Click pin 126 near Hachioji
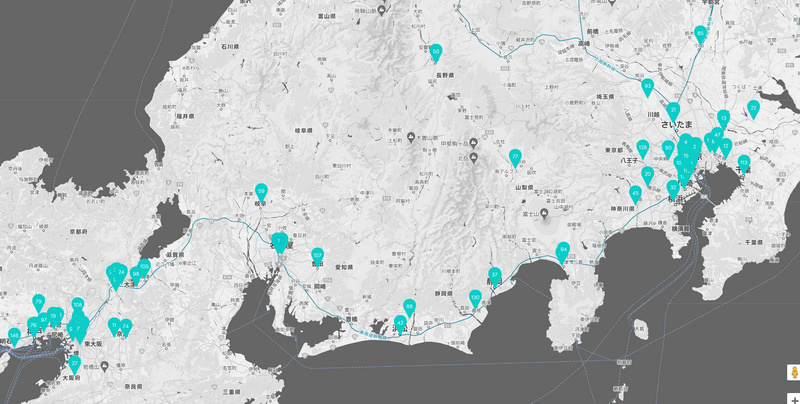The image size is (800, 404). point(642,149)
